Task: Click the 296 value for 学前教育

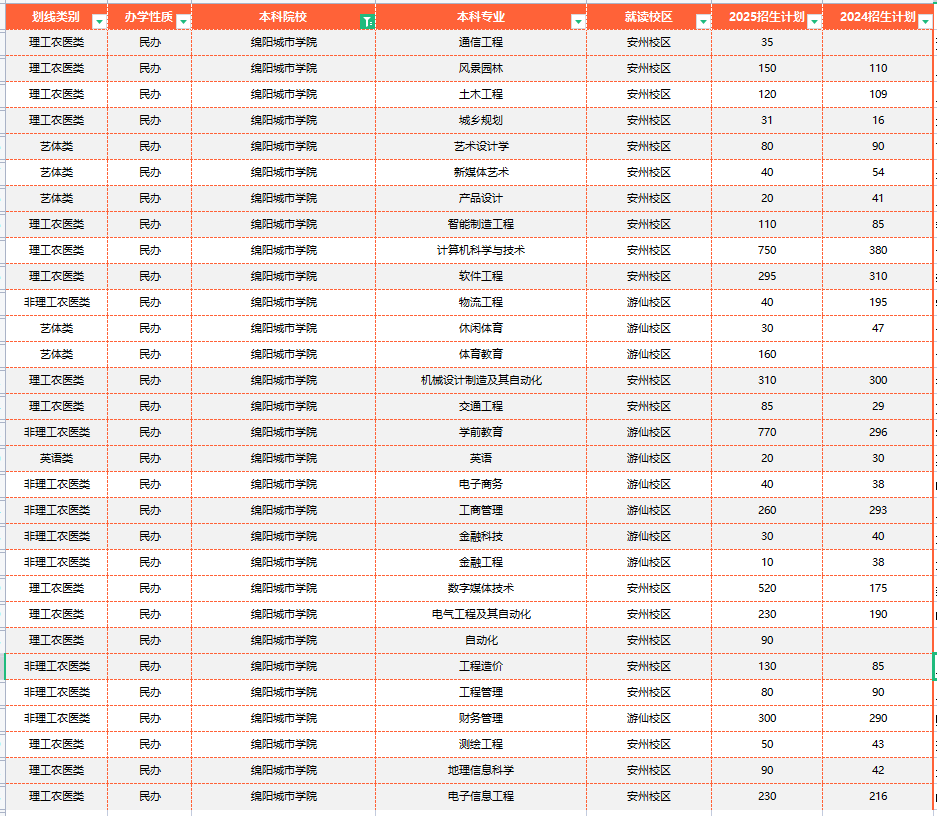Action: 878,432
